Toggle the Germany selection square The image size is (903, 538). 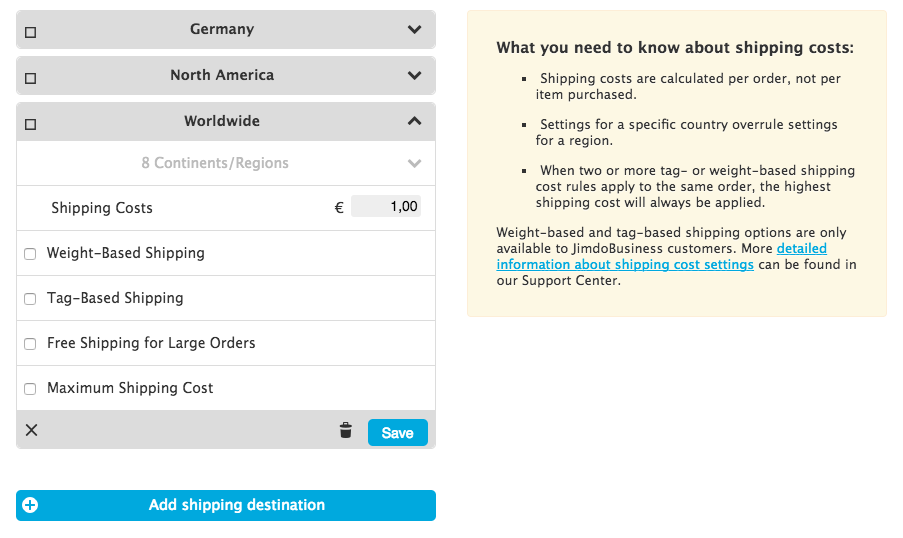coord(31,32)
